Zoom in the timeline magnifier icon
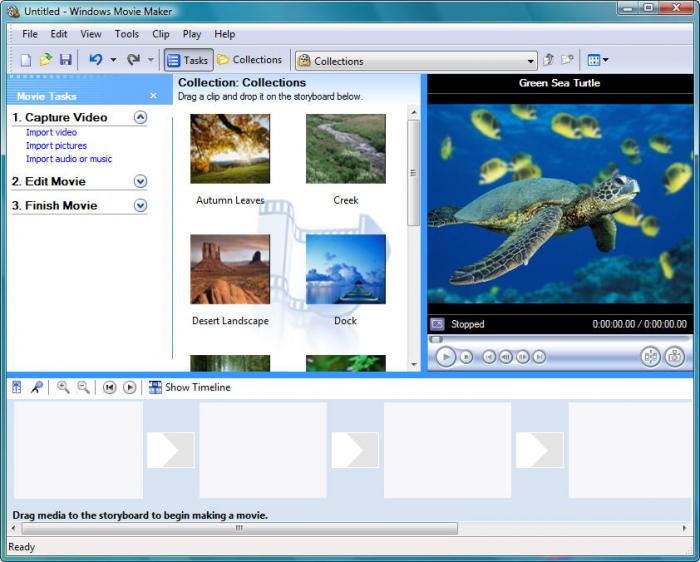Screen dimensions: 700x562 click(63, 387)
